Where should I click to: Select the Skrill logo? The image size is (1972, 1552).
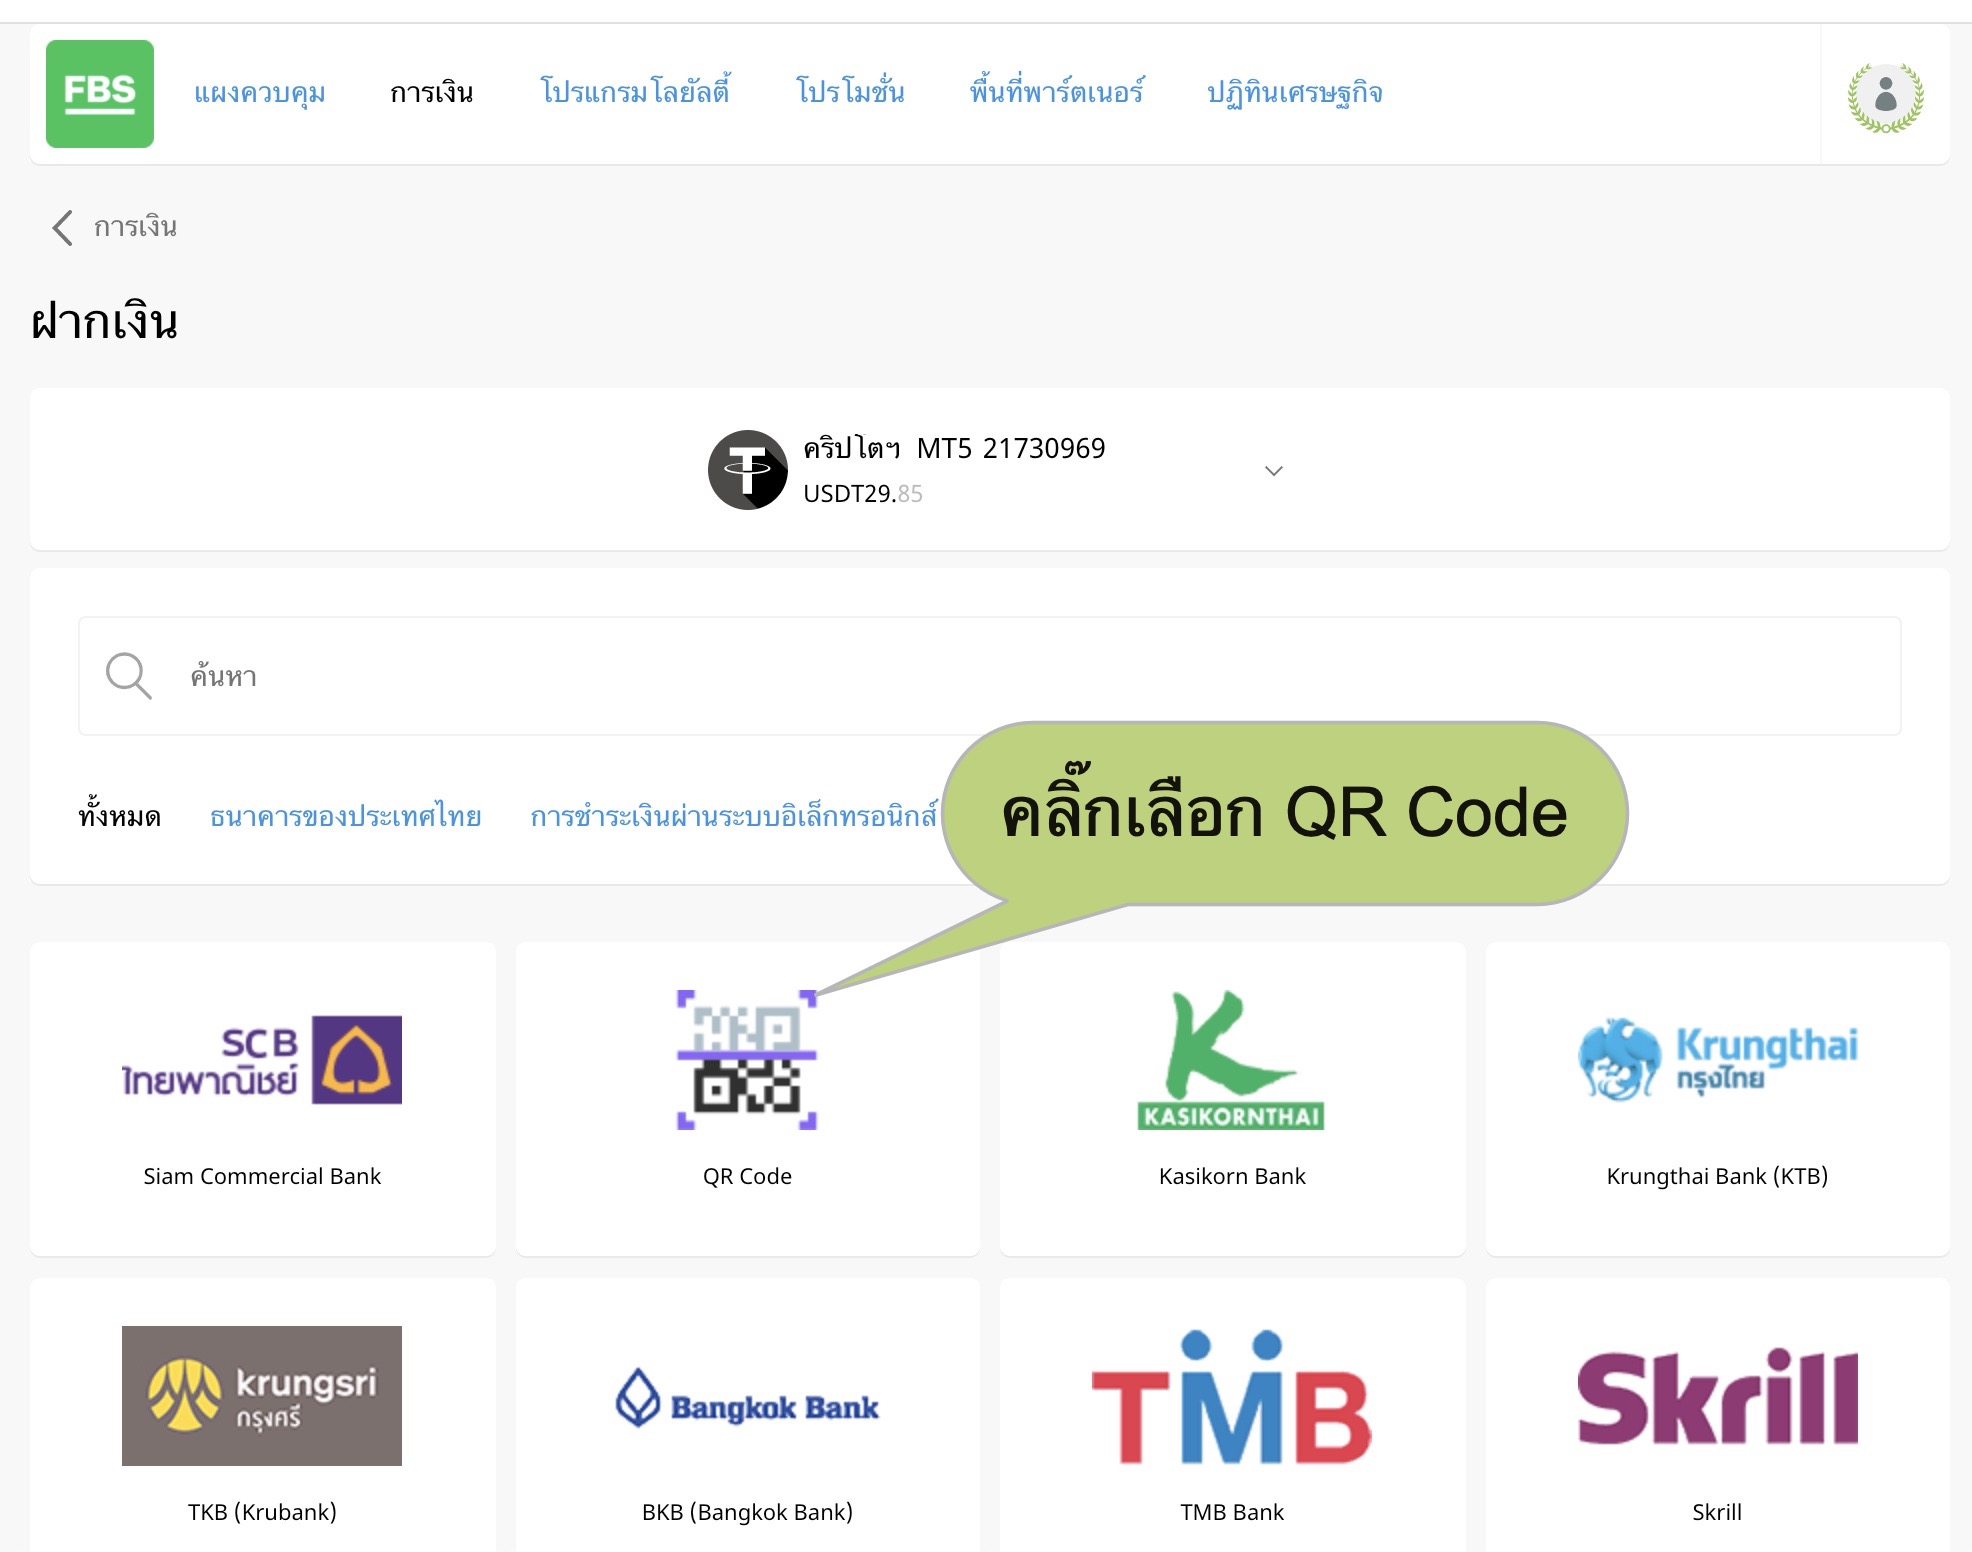coord(1717,1396)
